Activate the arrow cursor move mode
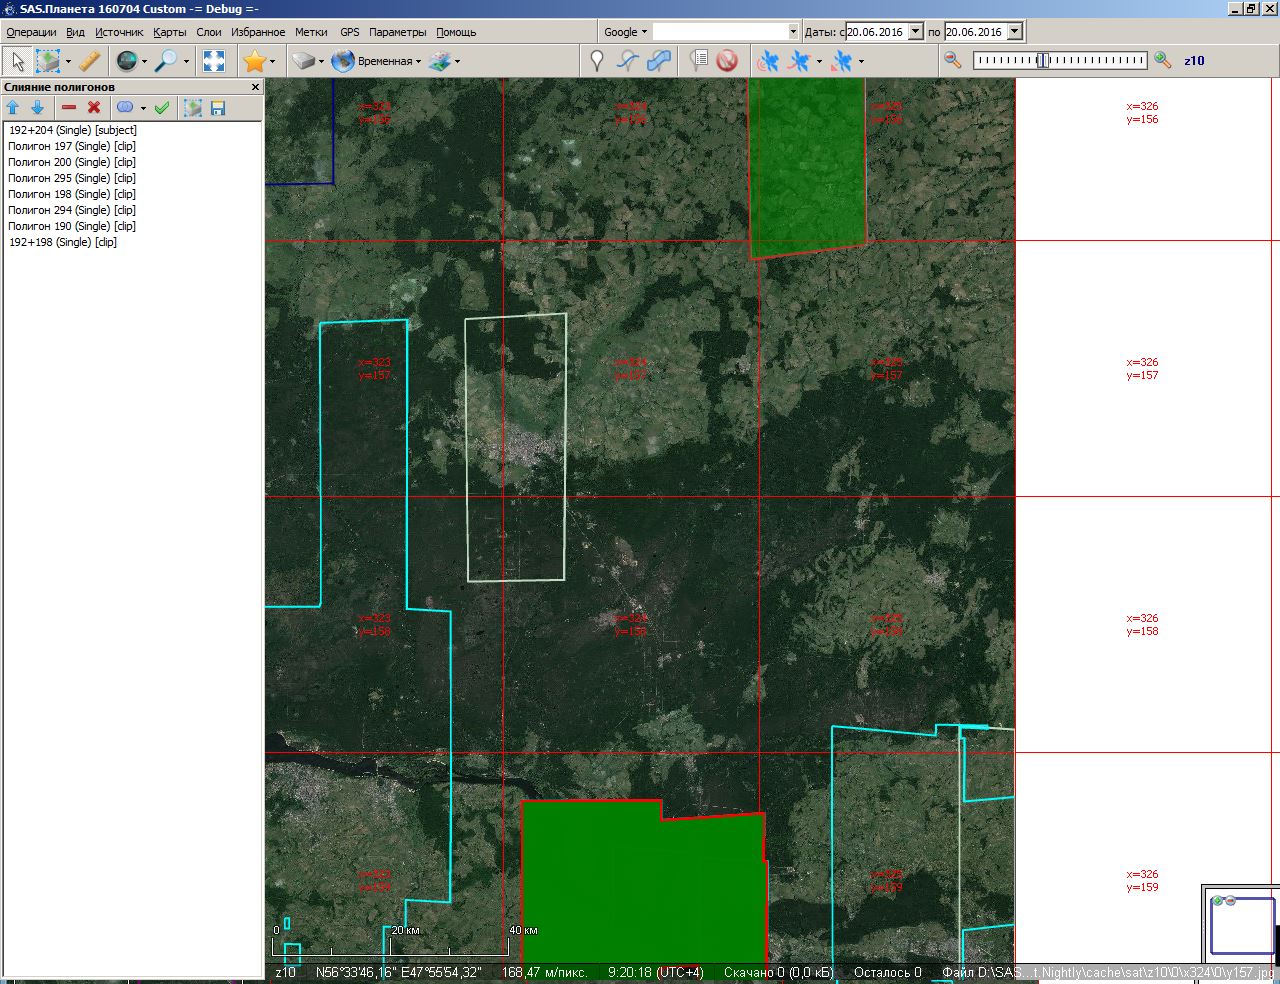The height and width of the screenshot is (984, 1280). pyautogui.click(x=17, y=61)
